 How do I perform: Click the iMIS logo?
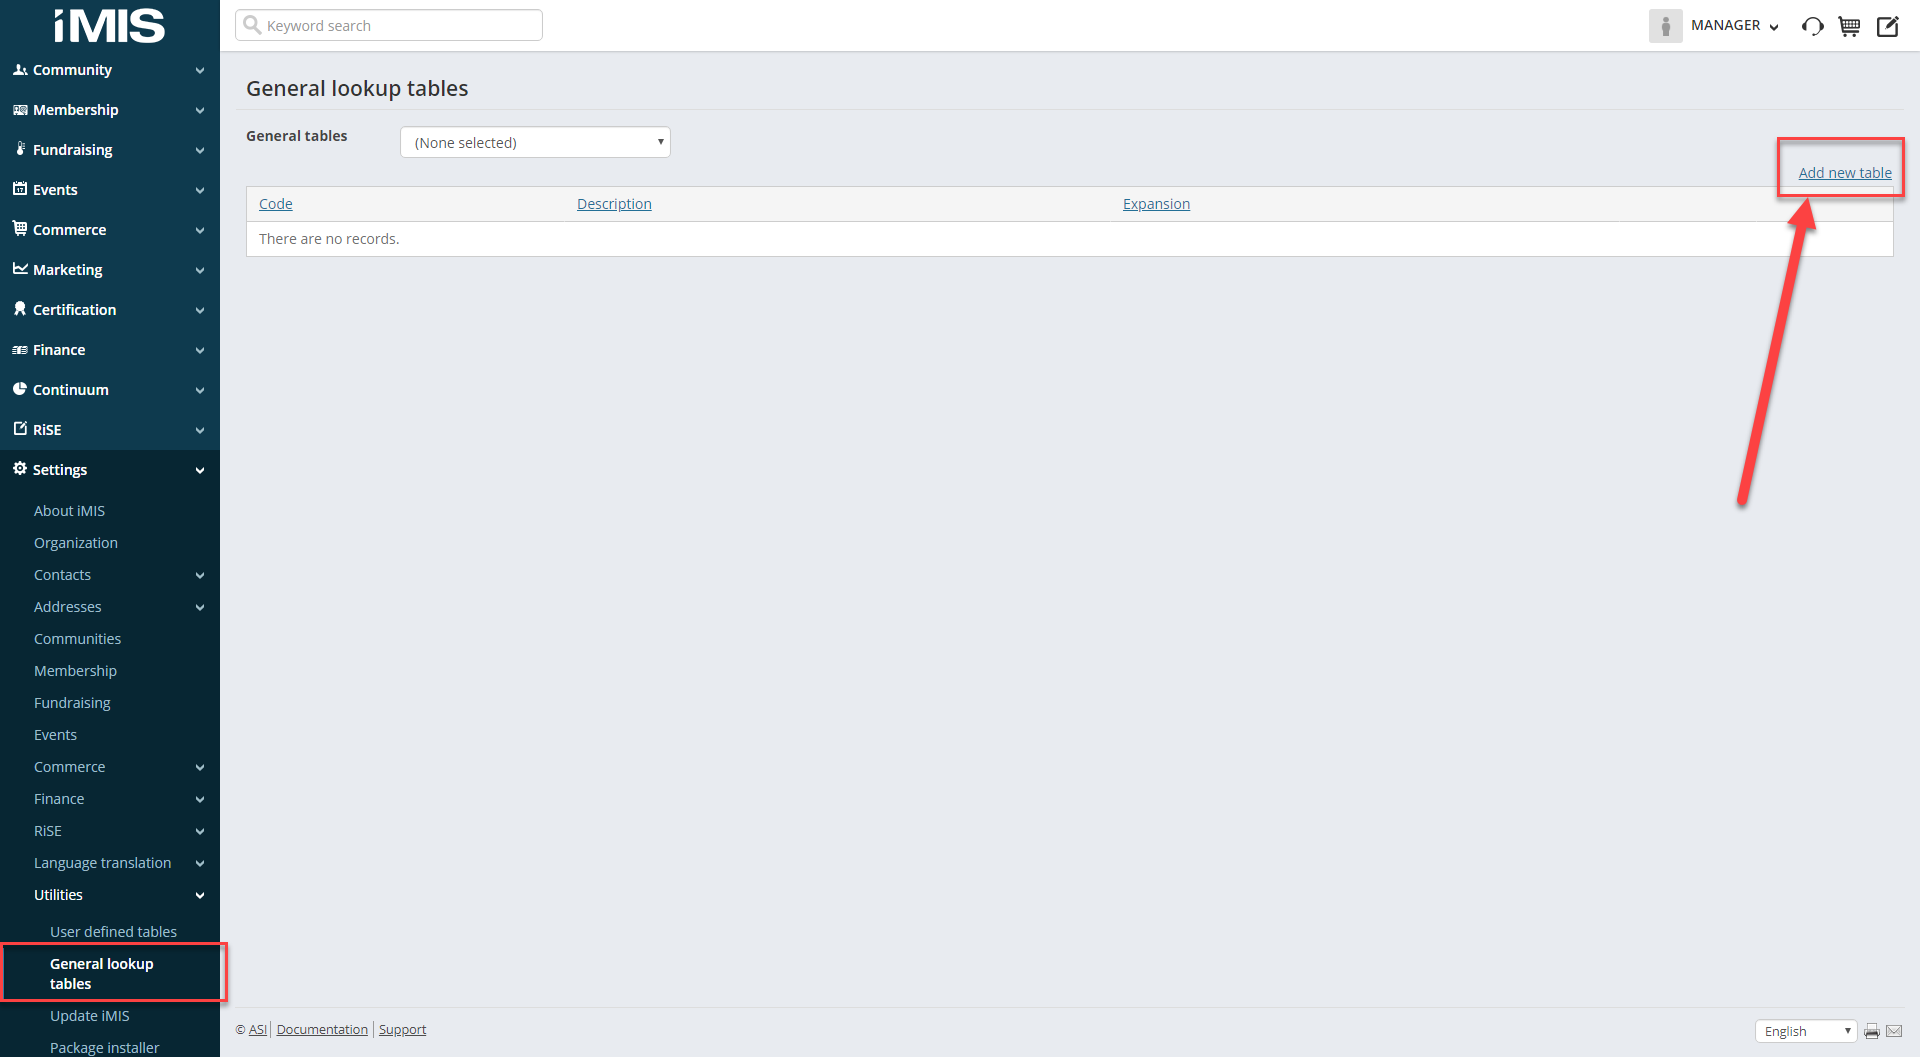[x=109, y=26]
